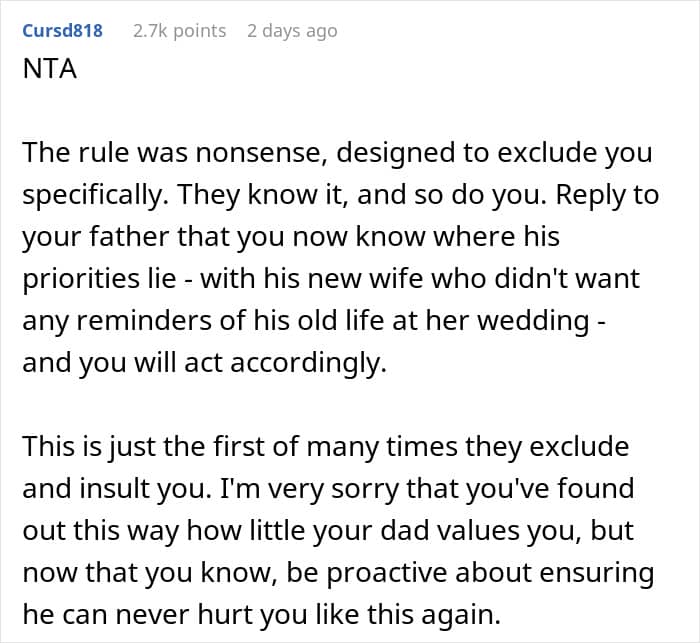The height and width of the screenshot is (643, 700).
Task: Open the Cursd818 user profile
Action: pyautogui.click(x=62, y=31)
